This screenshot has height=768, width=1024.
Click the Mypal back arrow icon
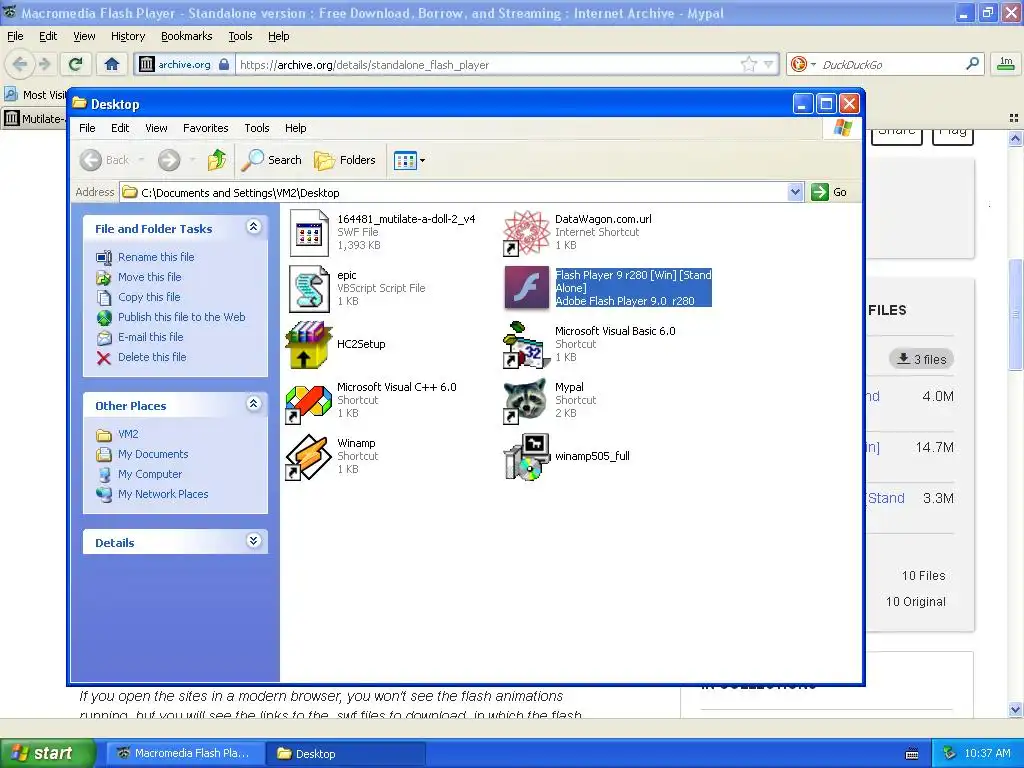click(x=20, y=64)
